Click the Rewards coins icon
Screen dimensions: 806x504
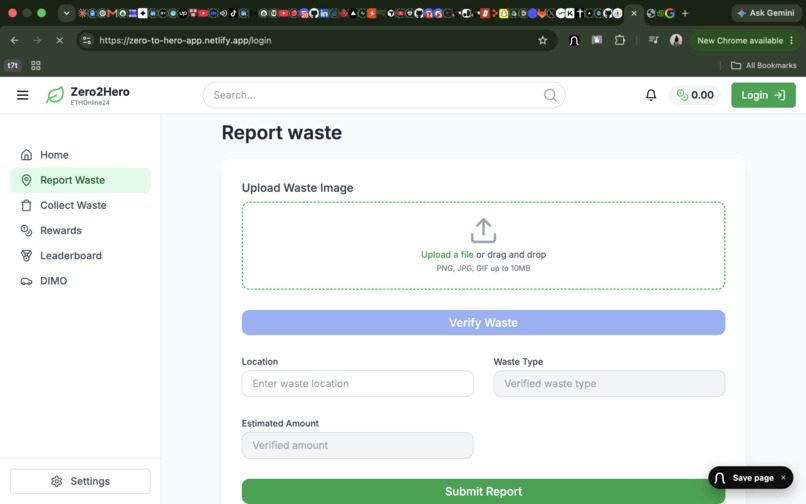coord(26,230)
